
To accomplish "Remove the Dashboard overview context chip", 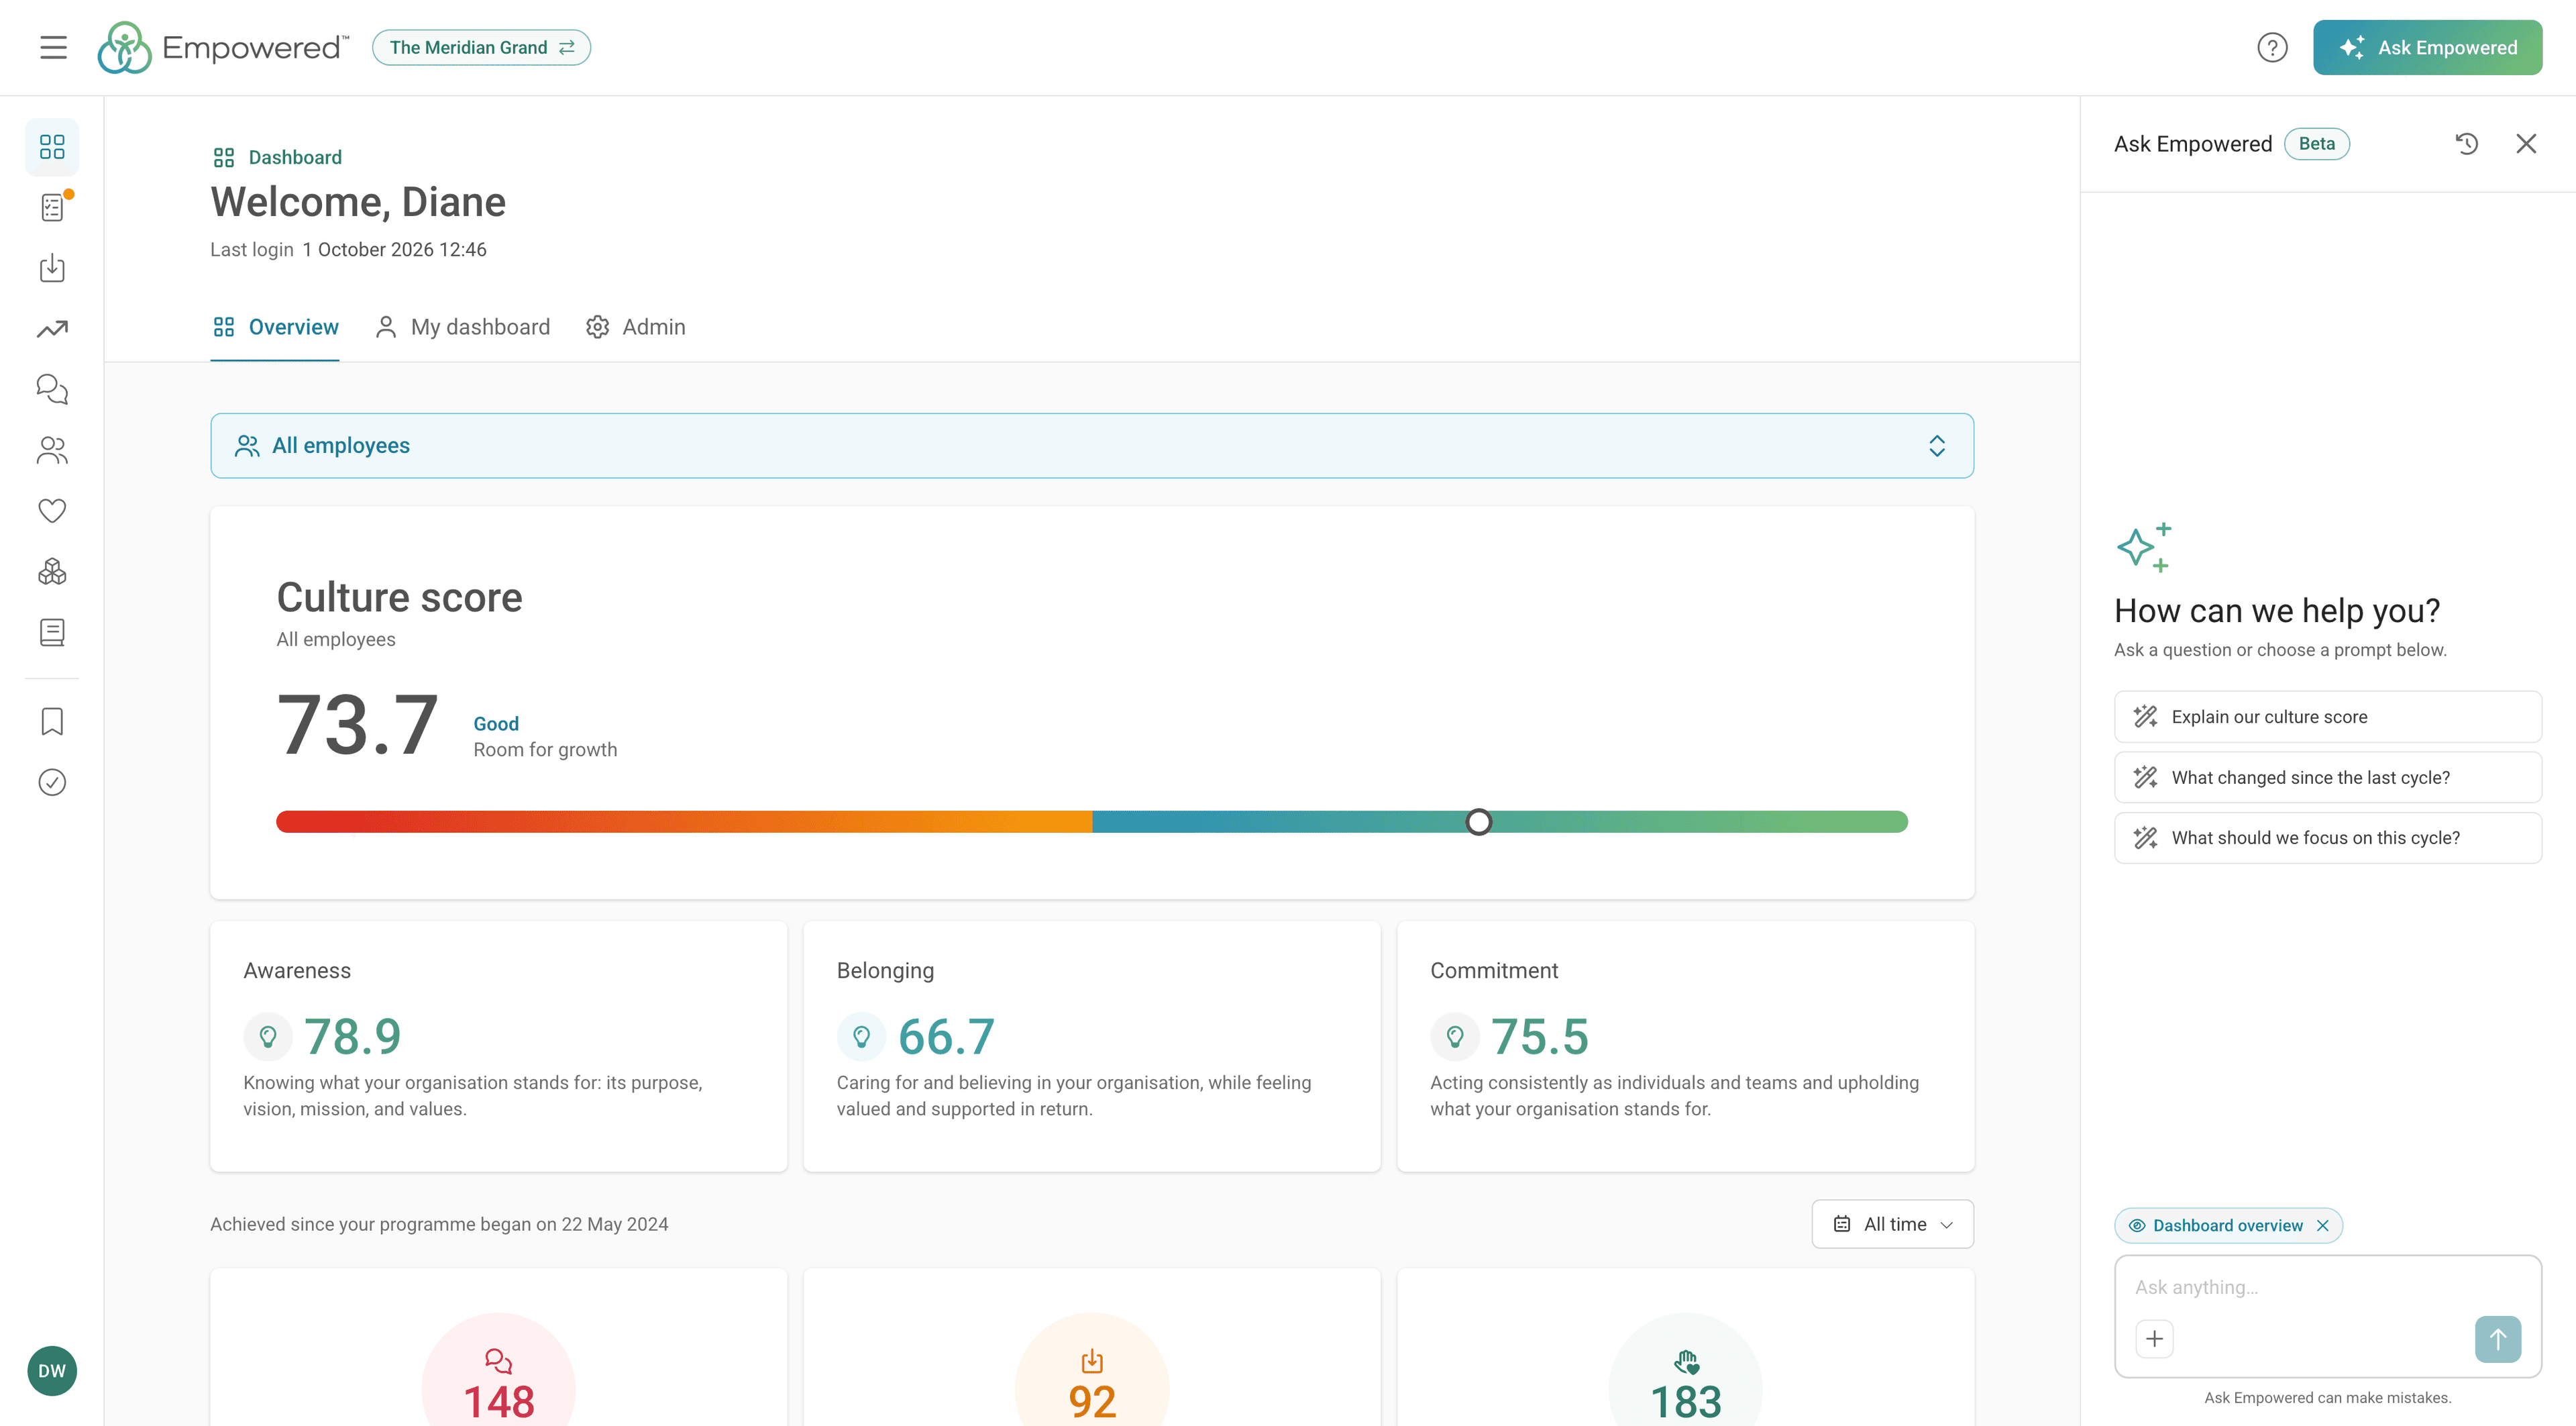I will tap(2322, 1226).
